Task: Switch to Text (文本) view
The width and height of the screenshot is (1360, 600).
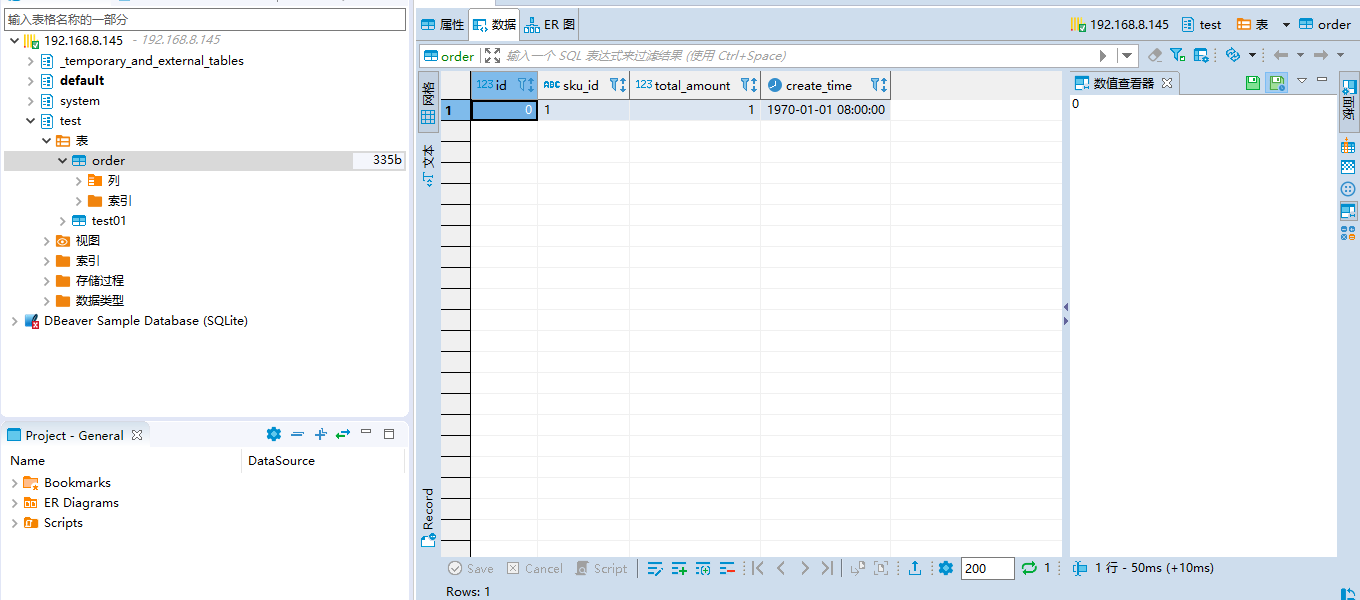Action: pos(428,165)
